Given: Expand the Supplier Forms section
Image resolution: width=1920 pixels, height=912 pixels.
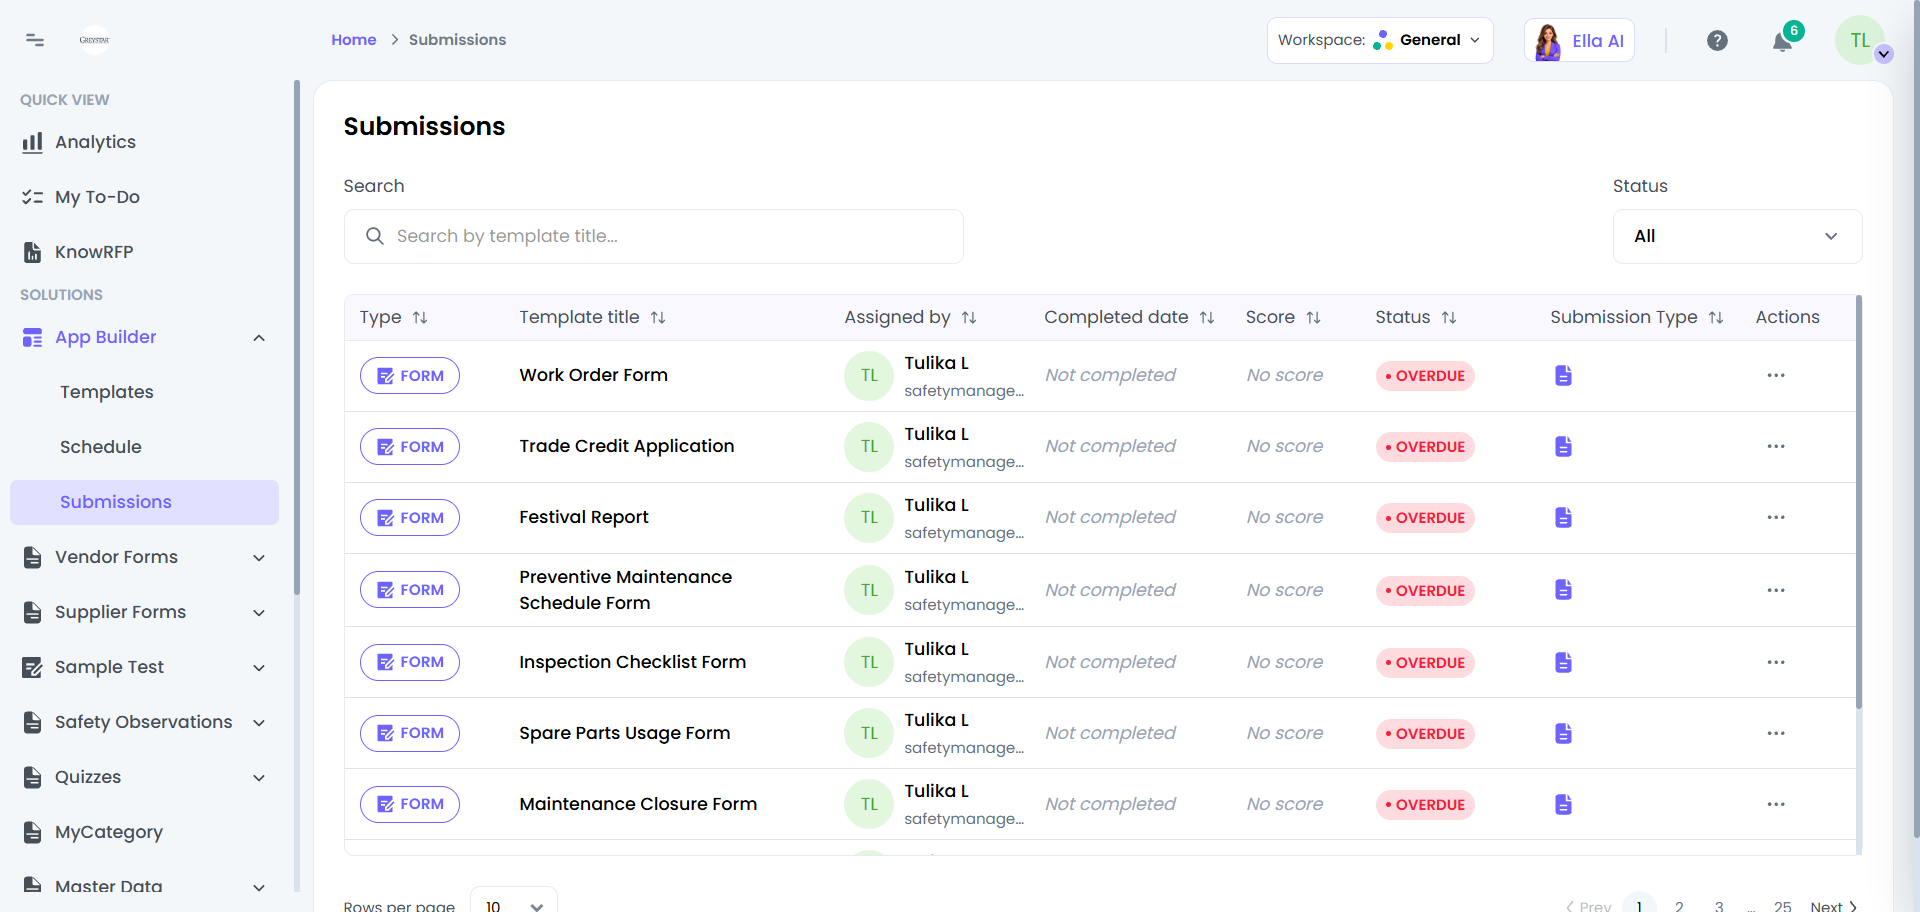Looking at the screenshot, I should click(x=259, y=613).
